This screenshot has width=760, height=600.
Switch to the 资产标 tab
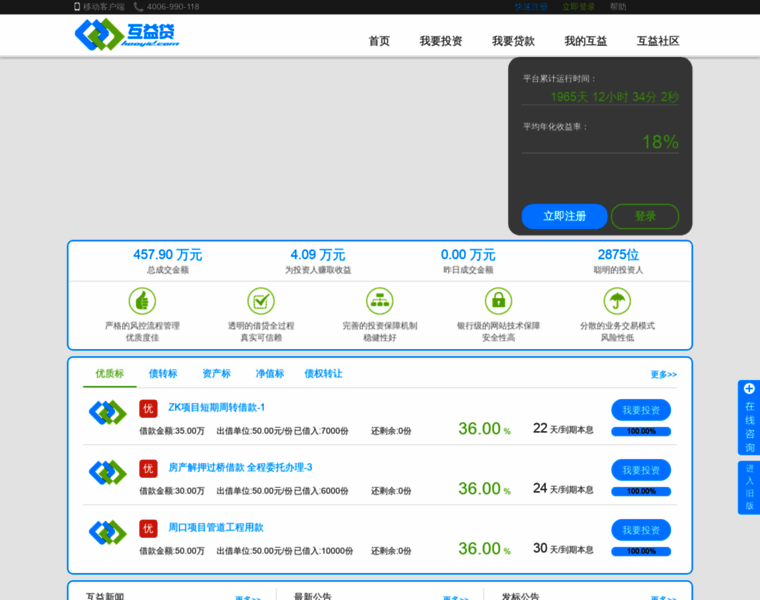point(216,373)
